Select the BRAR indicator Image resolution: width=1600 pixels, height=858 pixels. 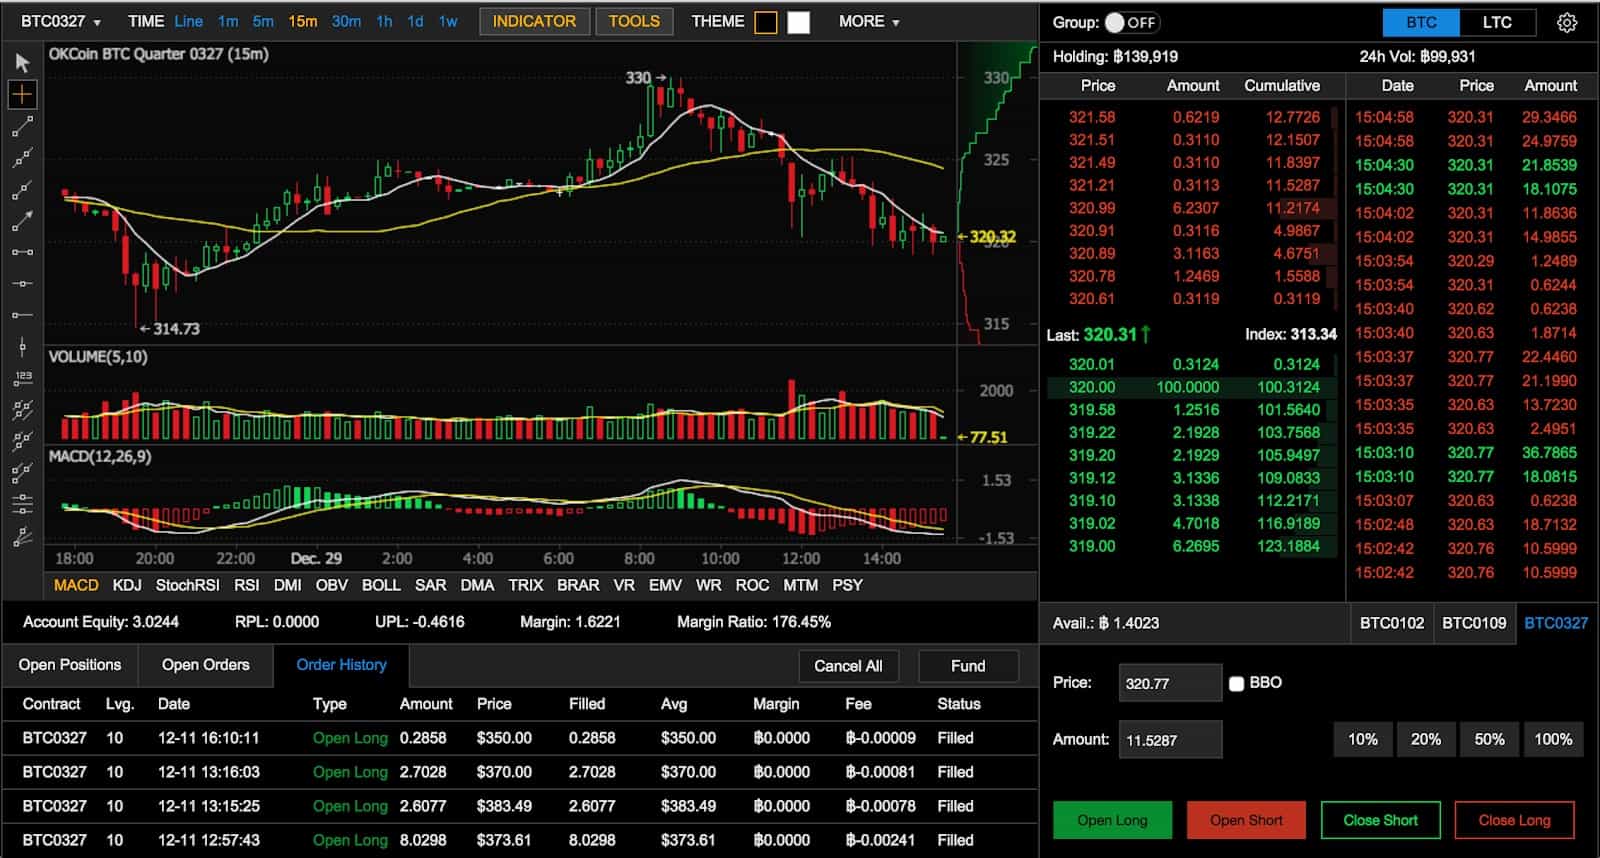pyautogui.click(x=578, y=585)
